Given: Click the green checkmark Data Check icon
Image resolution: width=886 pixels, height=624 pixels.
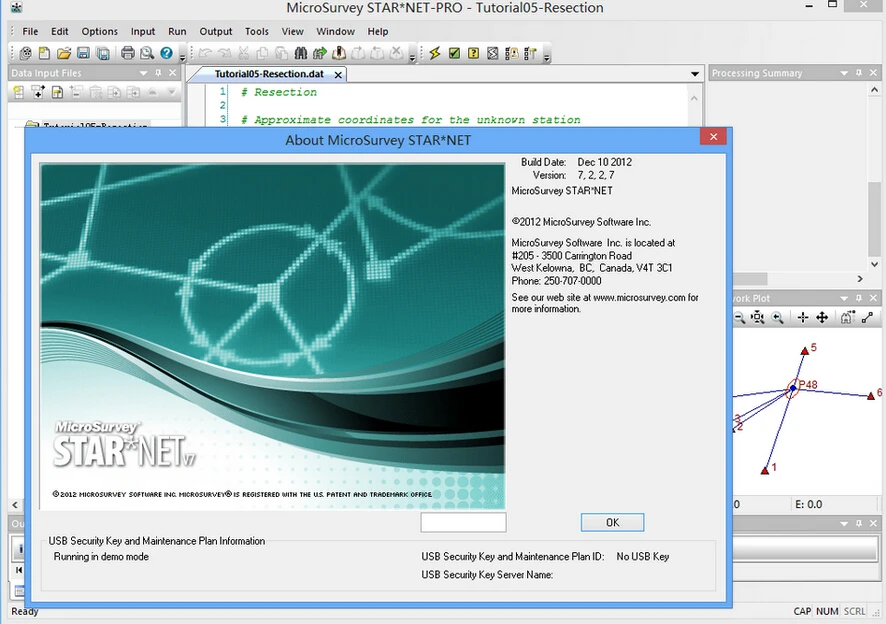Looking at the screenshot, I should [x=454, y=53].
